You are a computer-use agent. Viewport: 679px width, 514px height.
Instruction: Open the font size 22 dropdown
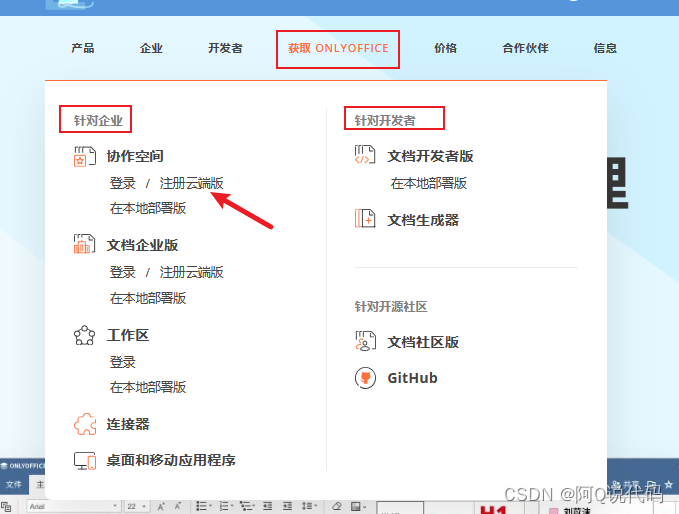pos(136,506)
